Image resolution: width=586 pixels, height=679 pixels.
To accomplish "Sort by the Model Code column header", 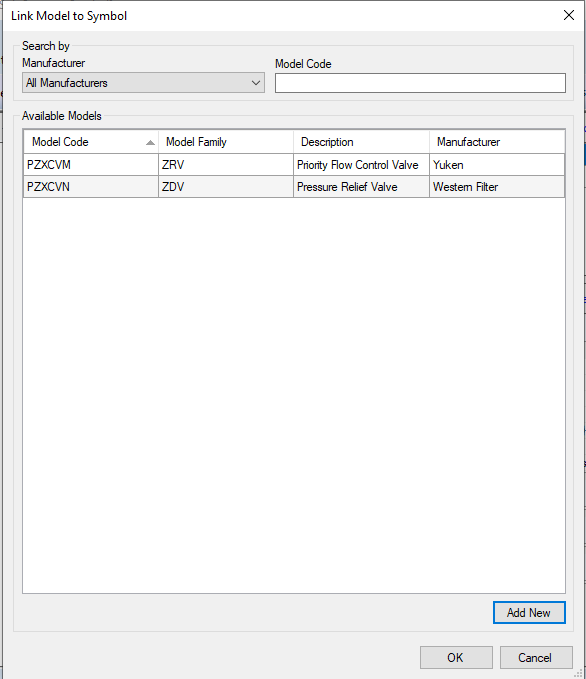I will pos(91,142).
